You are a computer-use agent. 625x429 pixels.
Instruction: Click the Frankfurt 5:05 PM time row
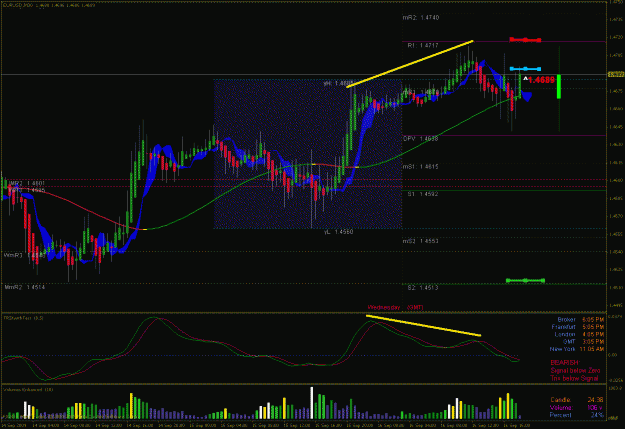(578, 327)
